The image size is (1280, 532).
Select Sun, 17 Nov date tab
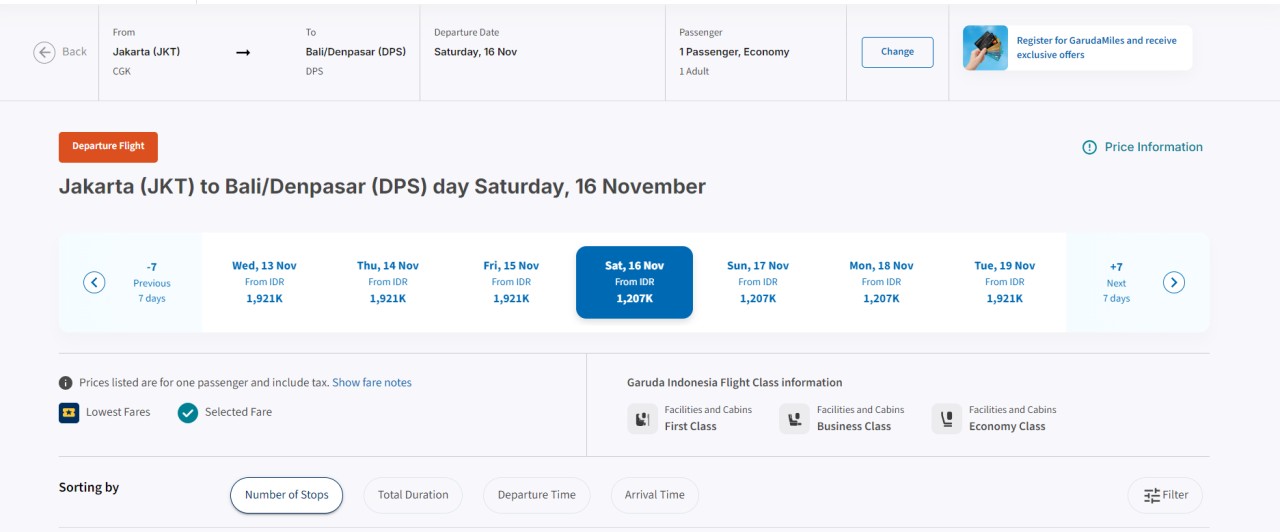pyautogui.click(x=758, y=282)
